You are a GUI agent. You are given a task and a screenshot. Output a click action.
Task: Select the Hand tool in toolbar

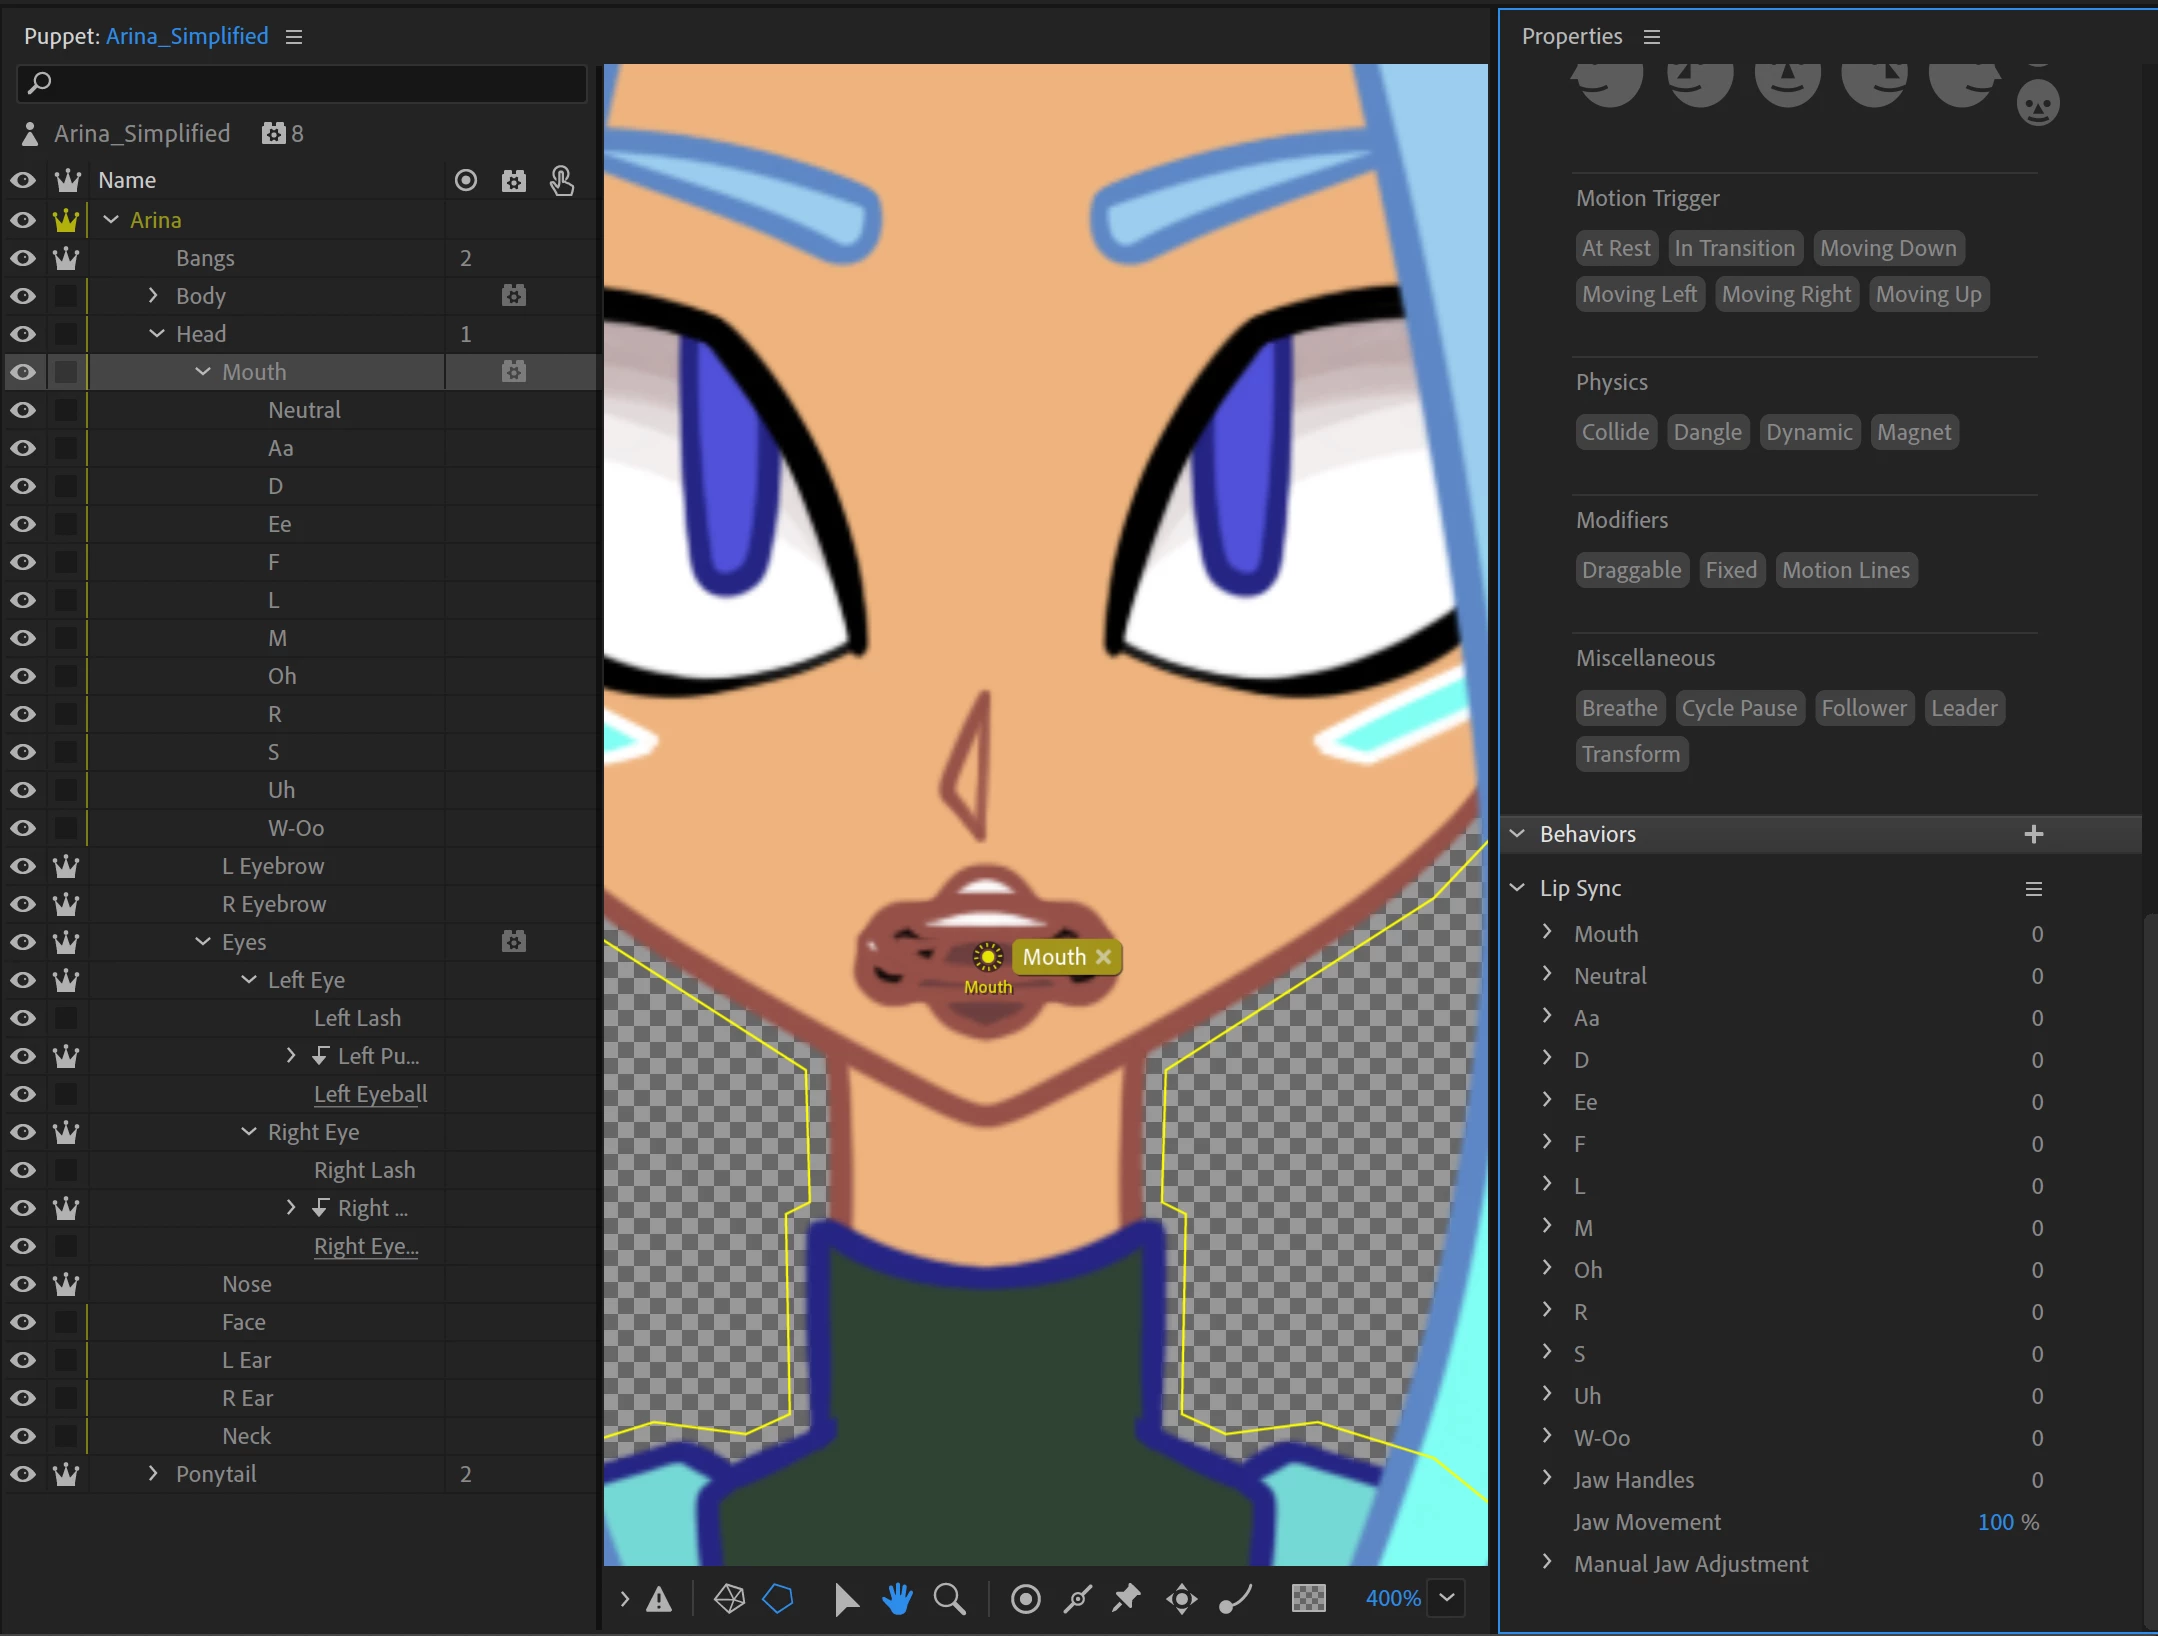(897, 1599)
